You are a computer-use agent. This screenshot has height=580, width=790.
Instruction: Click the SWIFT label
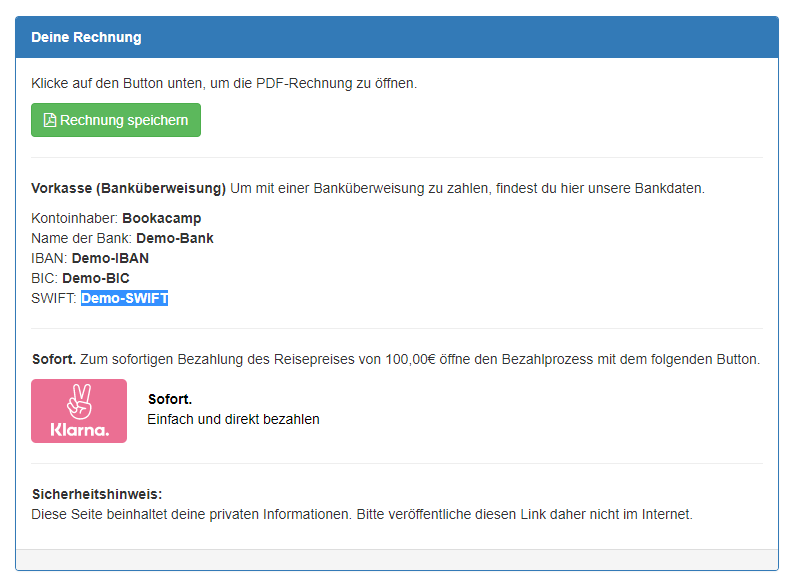coord(53,298)
